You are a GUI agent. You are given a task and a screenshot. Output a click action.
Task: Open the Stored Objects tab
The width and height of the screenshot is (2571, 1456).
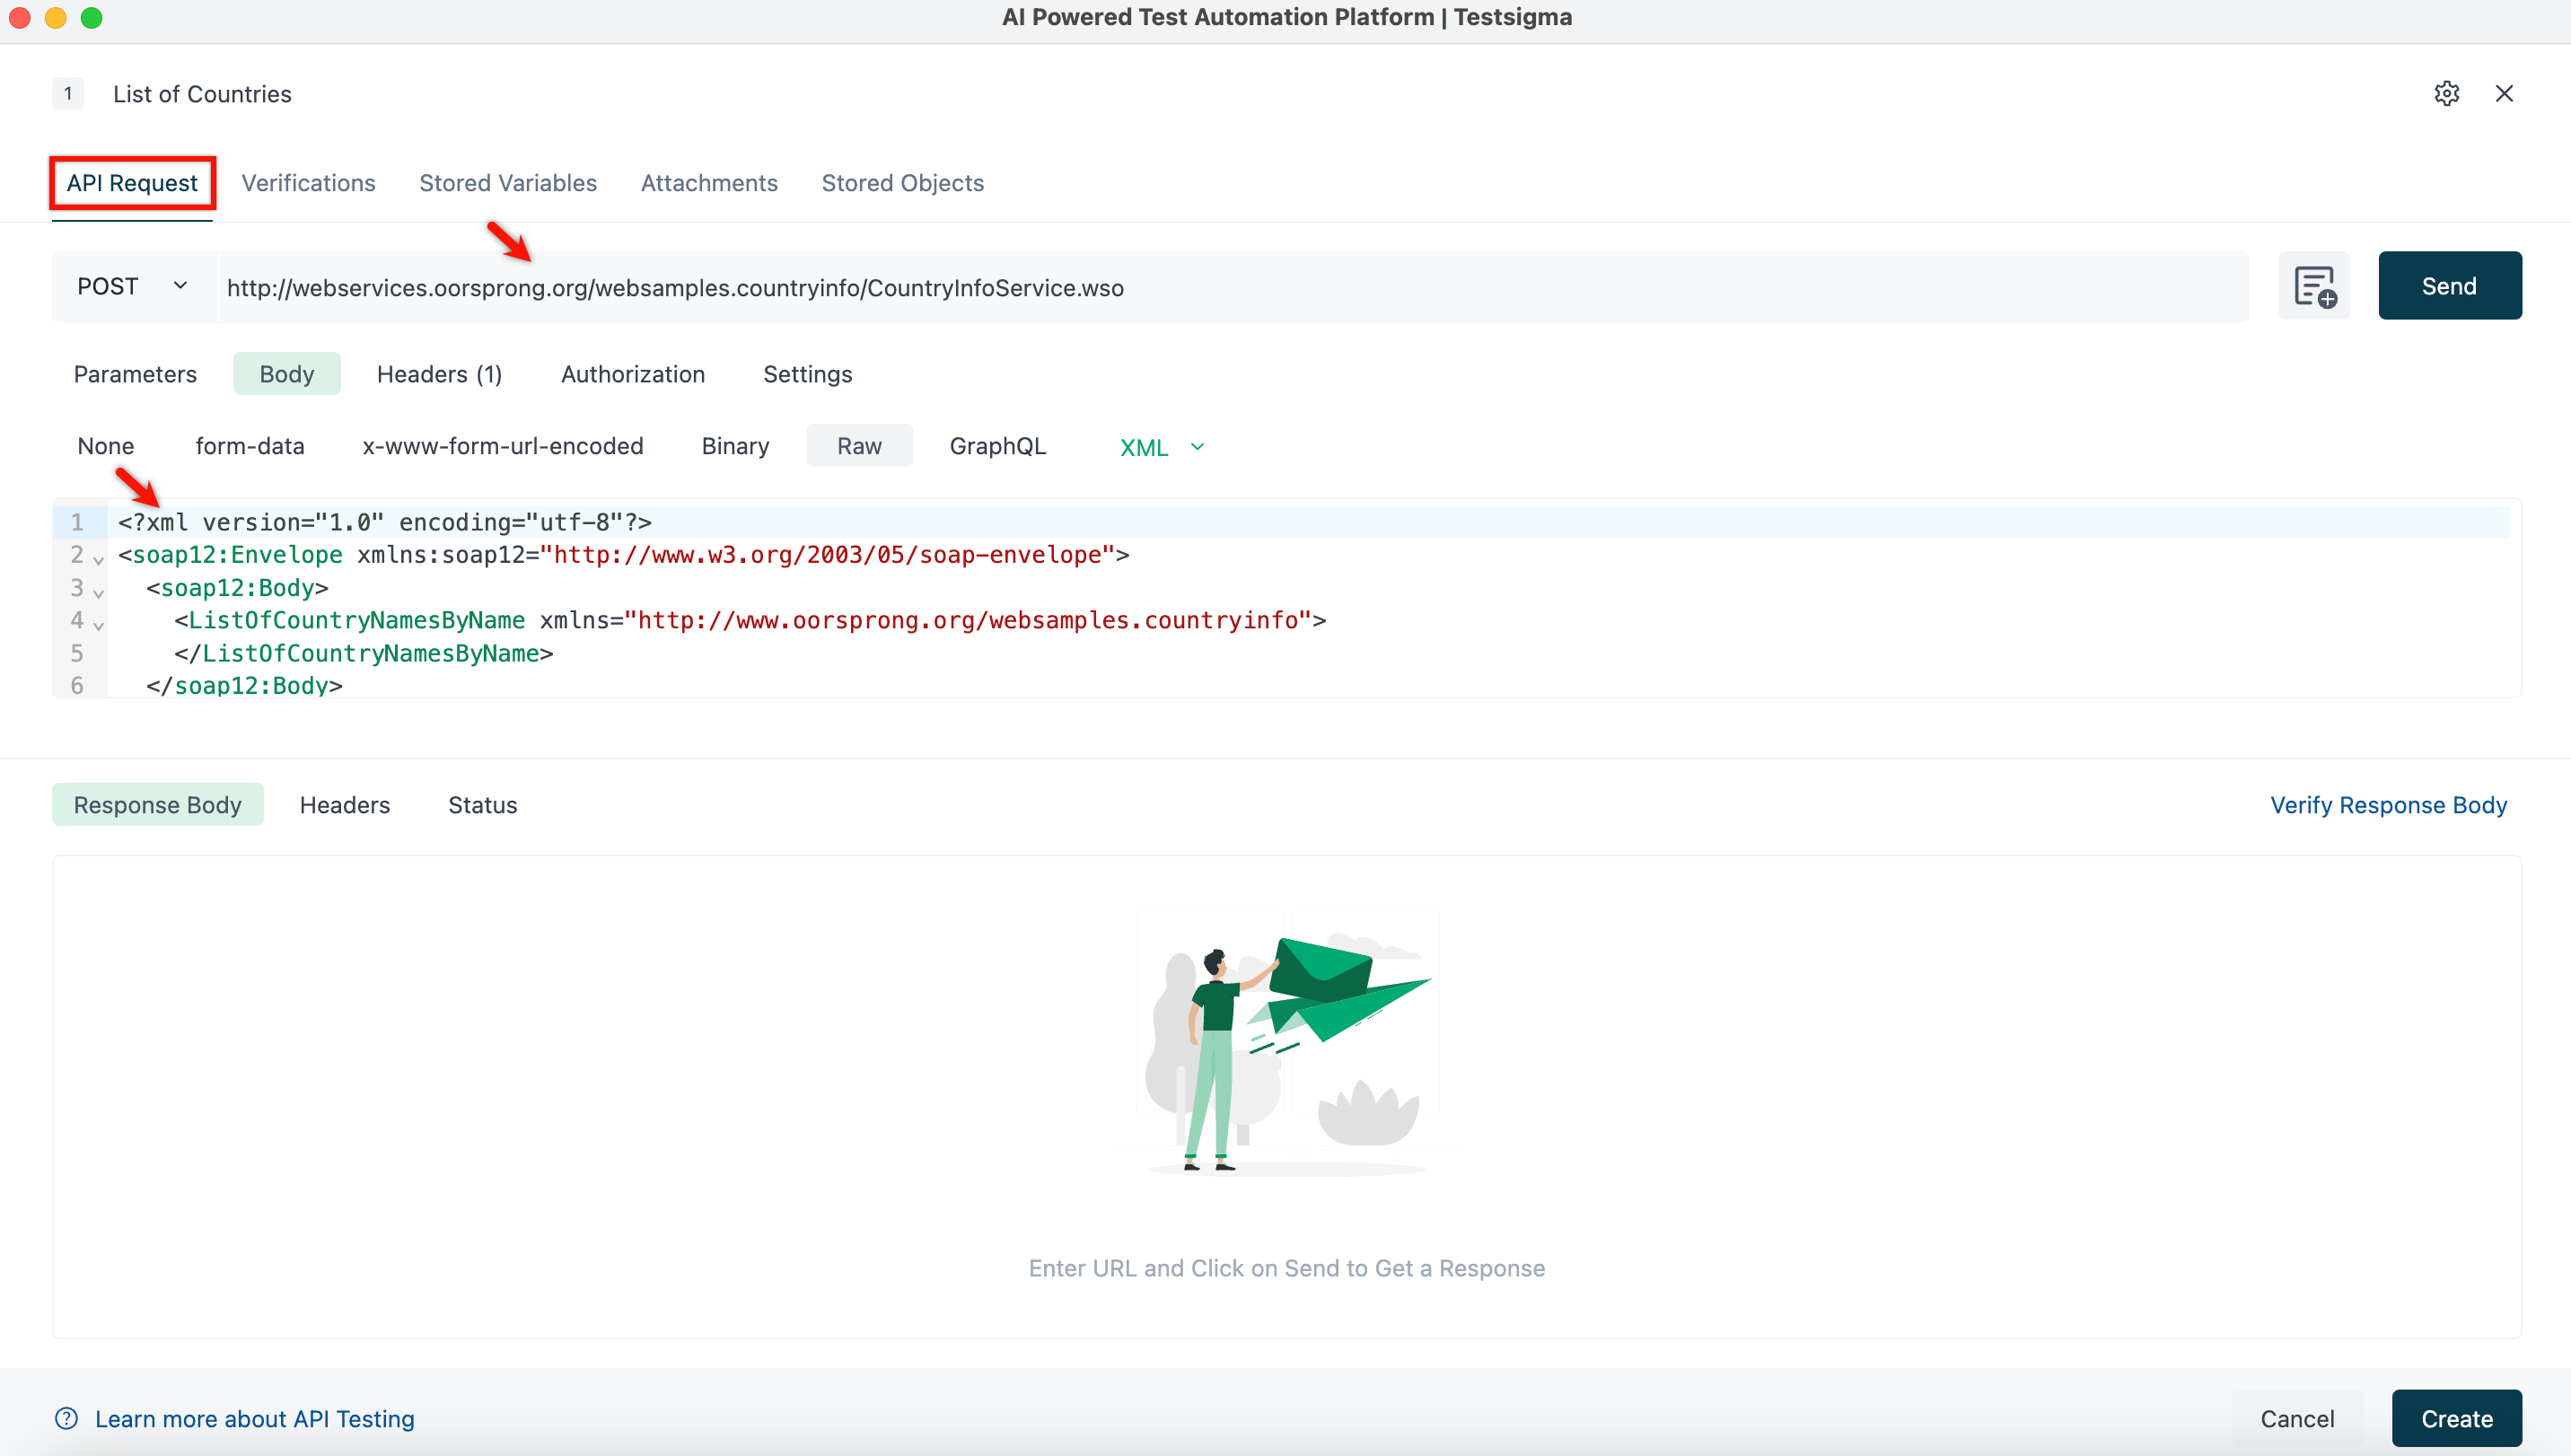coord(902,182)
